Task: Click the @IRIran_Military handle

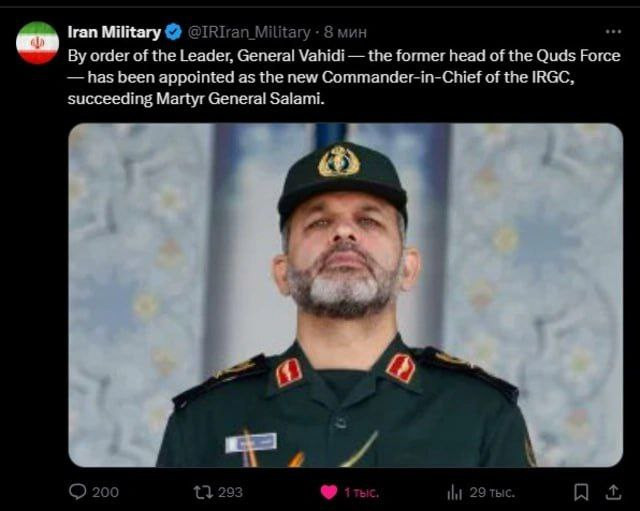Action: pyautogui.click(x=254, y=32)
